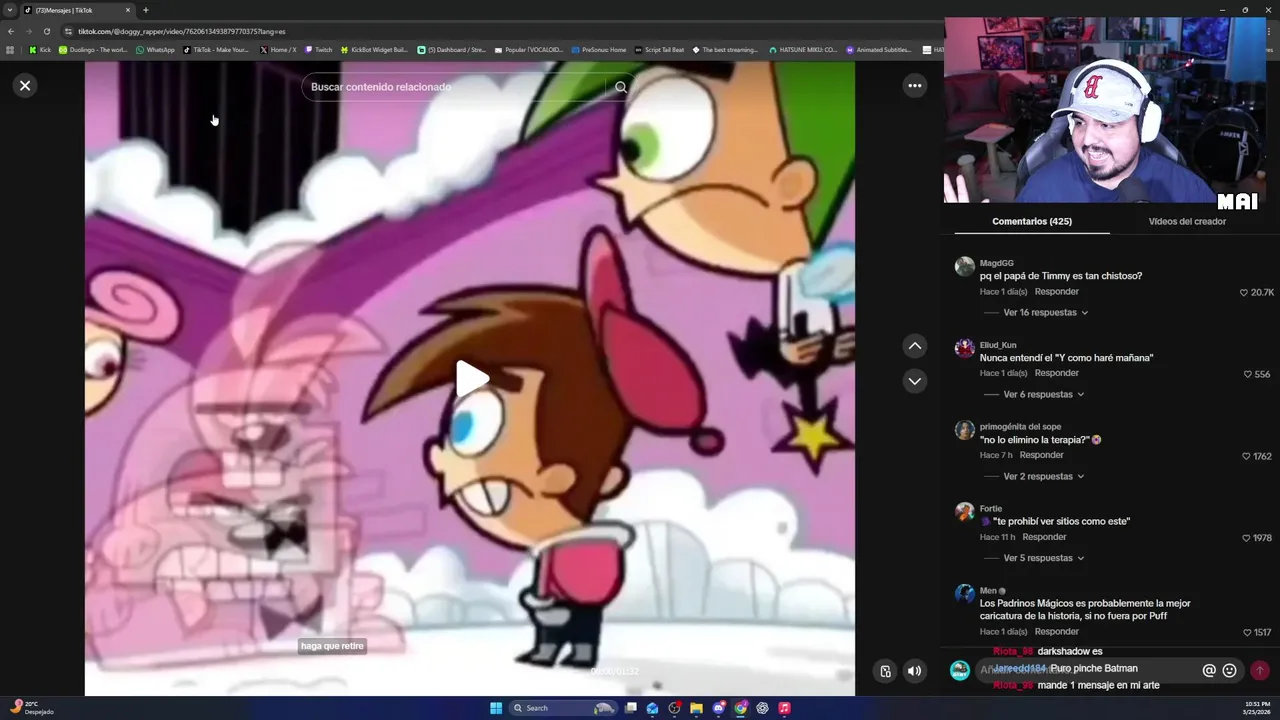1280x720 pixels.
Task: Post comment with red arrow button
Action: click(x=1260, y=670)
